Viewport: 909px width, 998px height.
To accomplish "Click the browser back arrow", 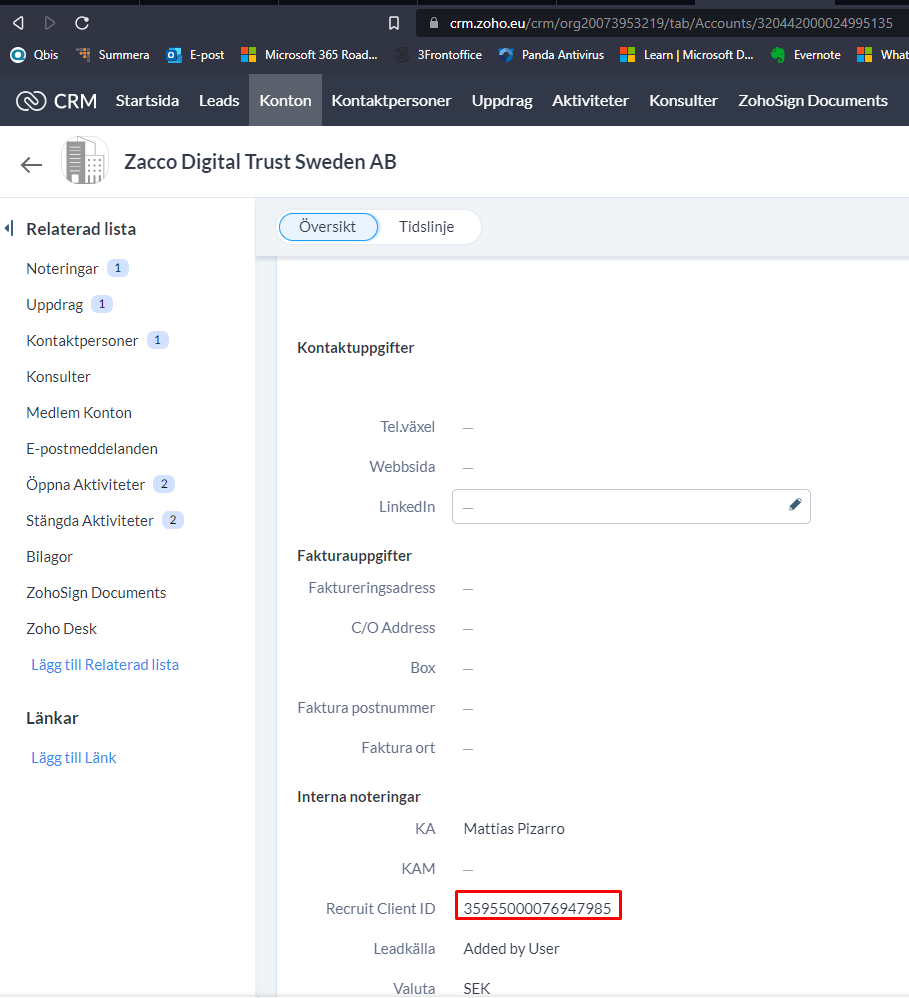I will [x=18, y=22].
